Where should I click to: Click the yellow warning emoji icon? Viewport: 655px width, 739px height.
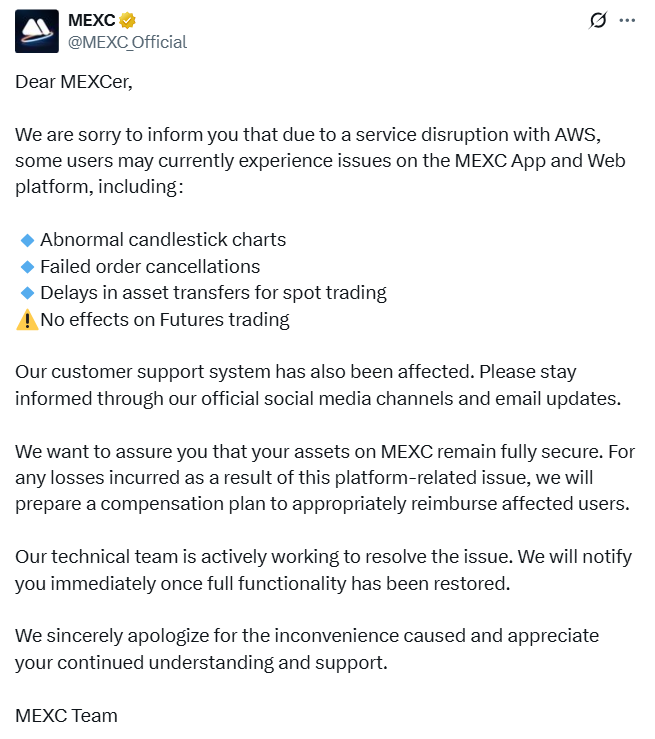click(27, 320)
